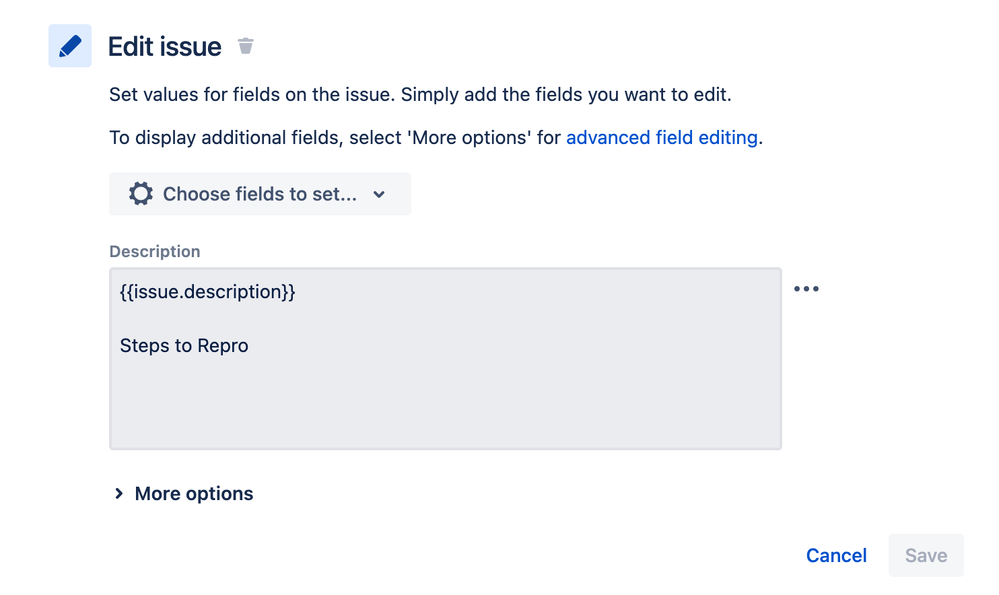Click the To display additional fields sentence
Screen dimensions: 999x595
[436, 138]
